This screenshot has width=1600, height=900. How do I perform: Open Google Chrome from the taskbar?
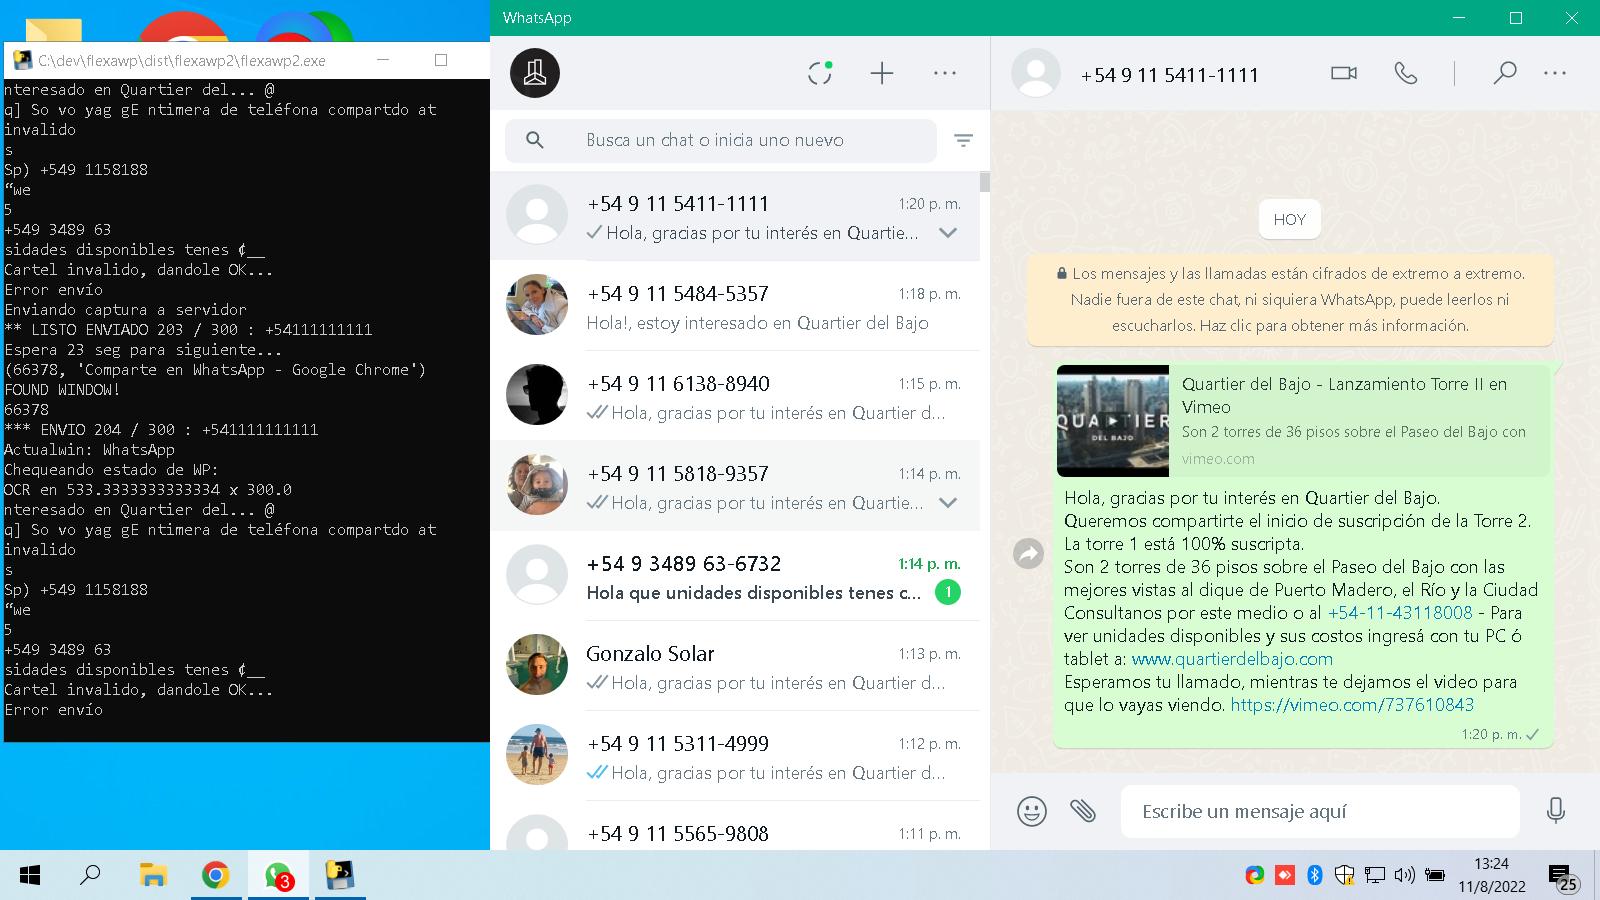(215, 875)
